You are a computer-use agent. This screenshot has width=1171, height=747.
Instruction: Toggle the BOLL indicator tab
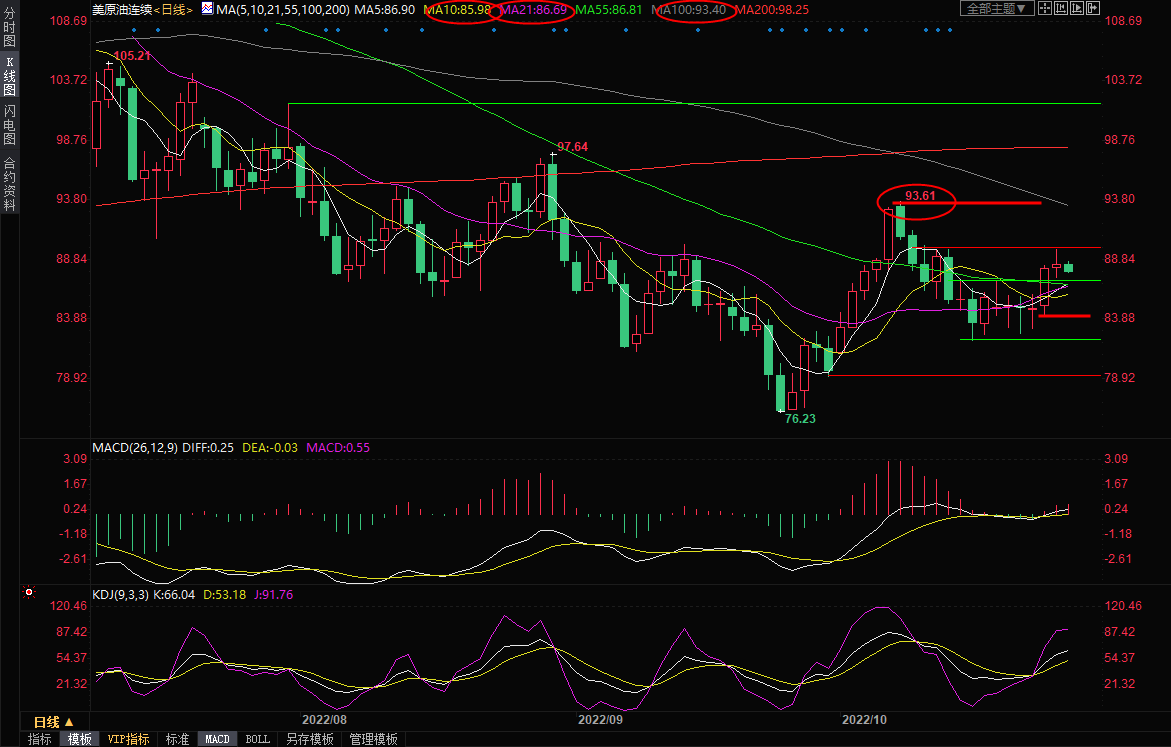click(x=257, y=739)
